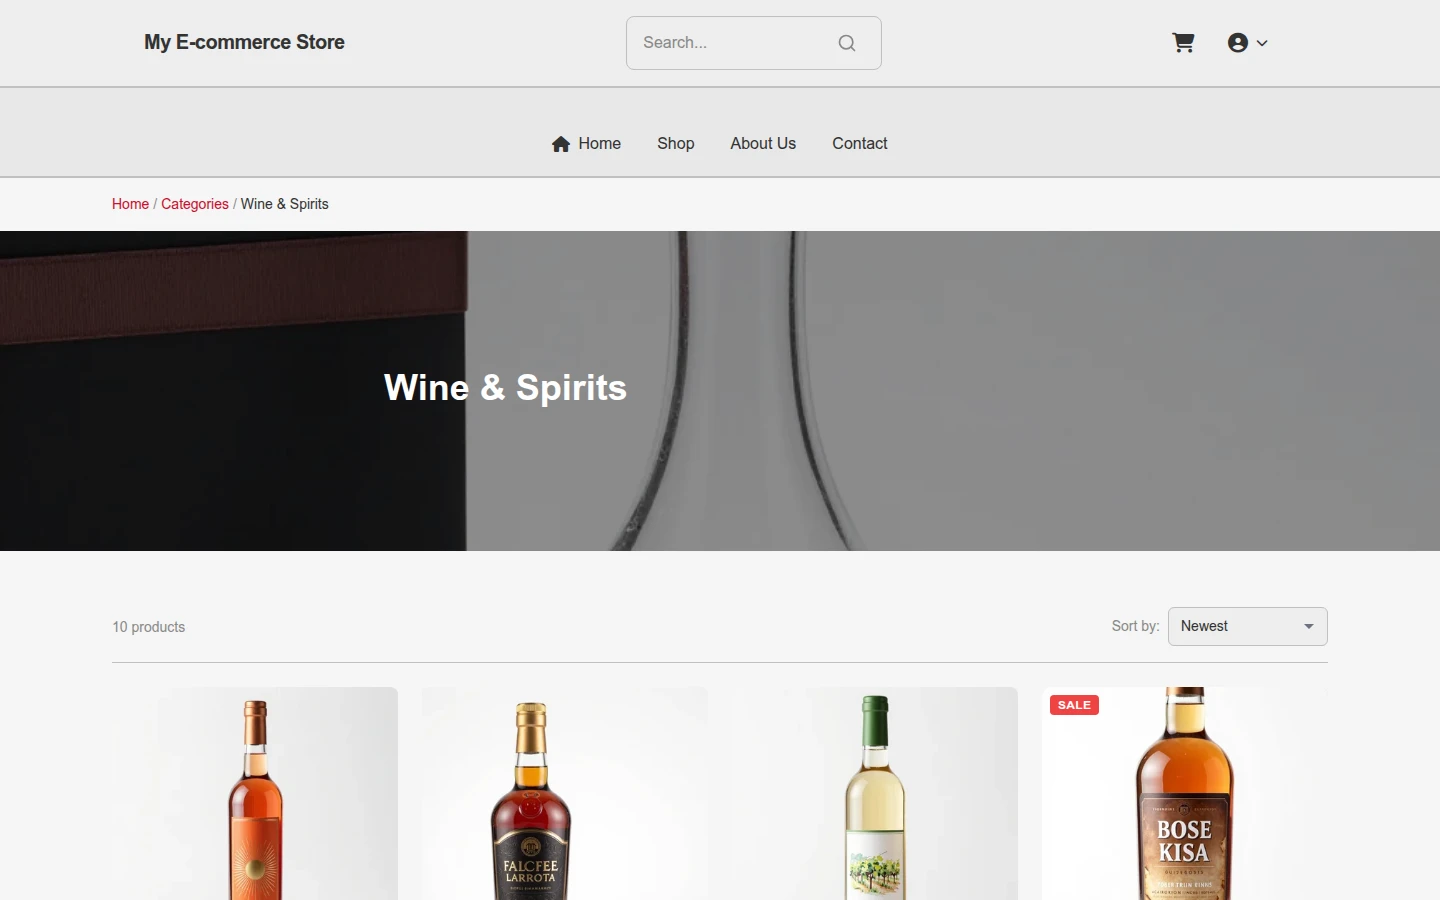Click the 'Sort by:' label
The height and width of the screenshot is (900, 1440).
[1135, 626]
